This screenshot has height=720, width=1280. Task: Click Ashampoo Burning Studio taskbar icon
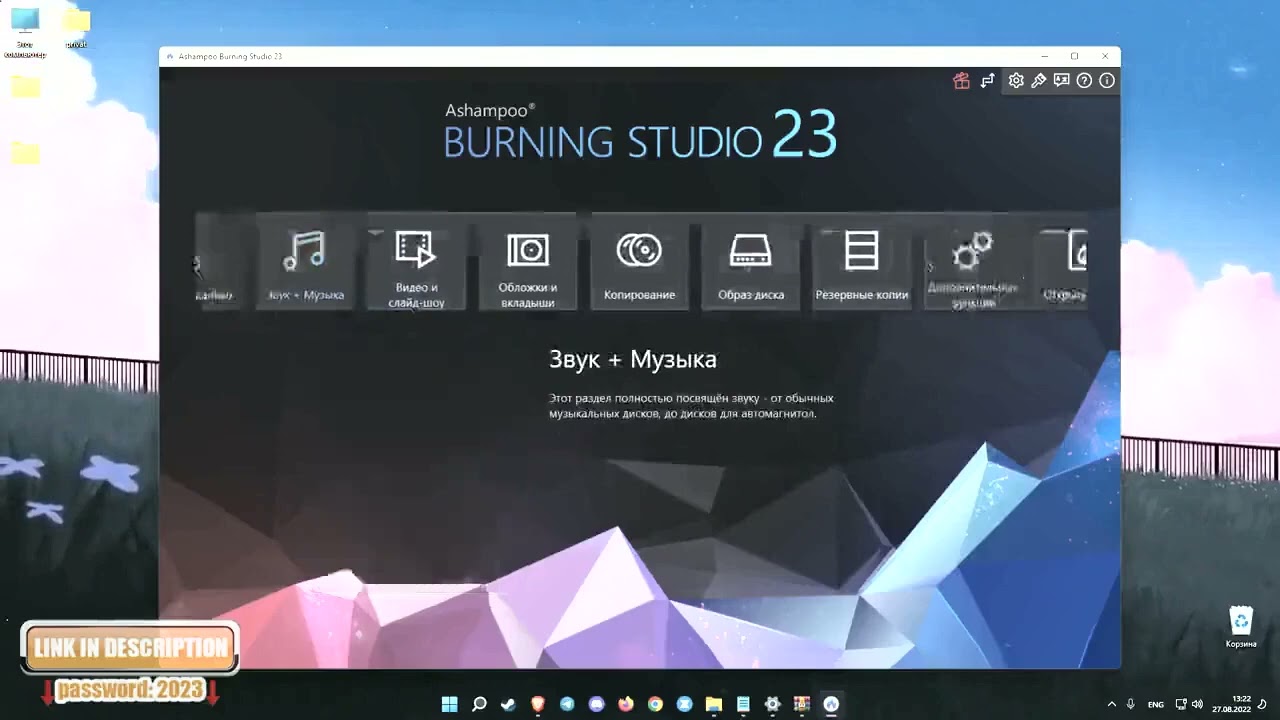pyautogui.click(x=831, y=704)
